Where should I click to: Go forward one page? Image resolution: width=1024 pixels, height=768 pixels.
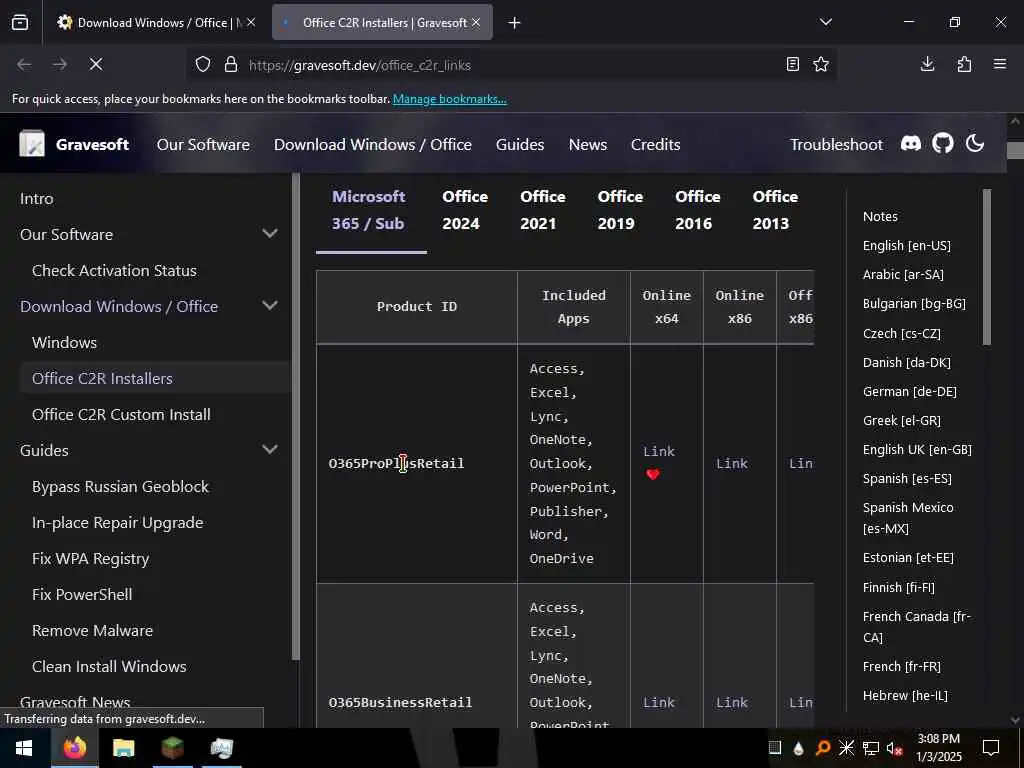59,64
